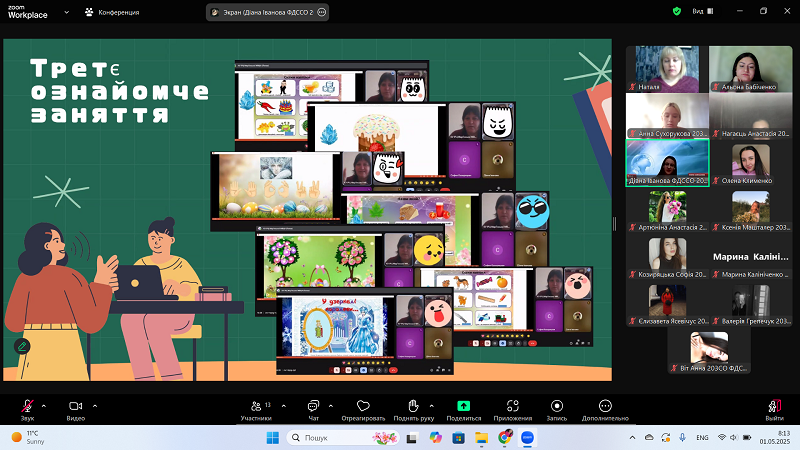Leave meeting with Выйти button
800x450 pixels.
pyautogui.click(x=774, y=410)
